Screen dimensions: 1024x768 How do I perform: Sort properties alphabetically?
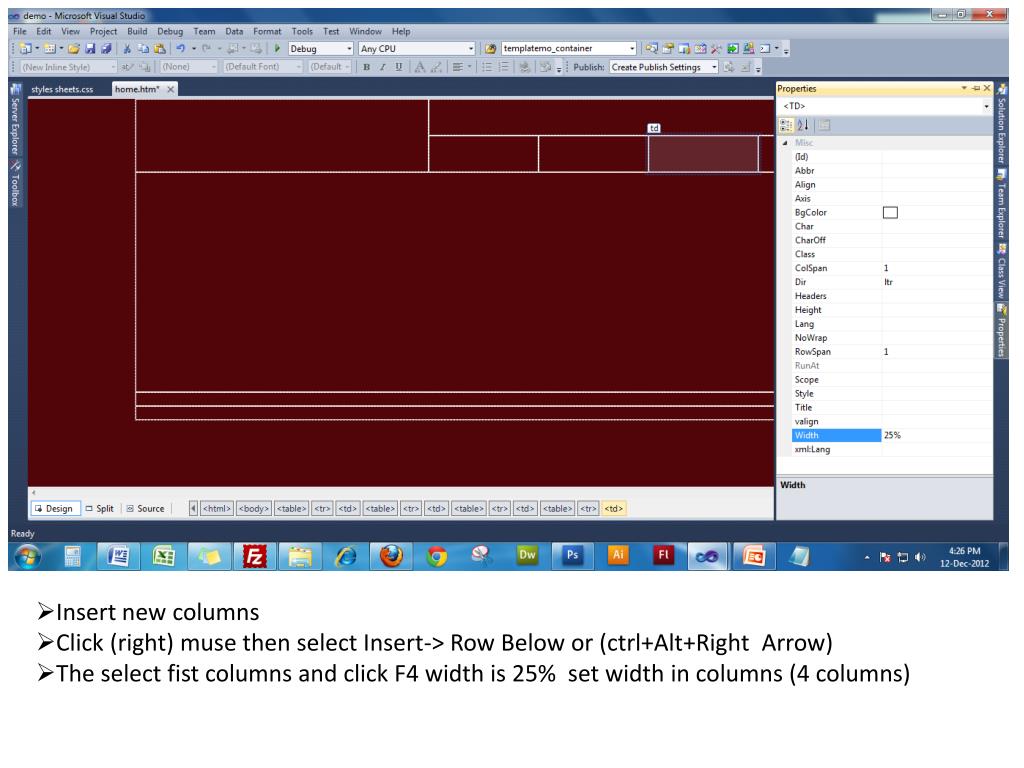[803, 125]
